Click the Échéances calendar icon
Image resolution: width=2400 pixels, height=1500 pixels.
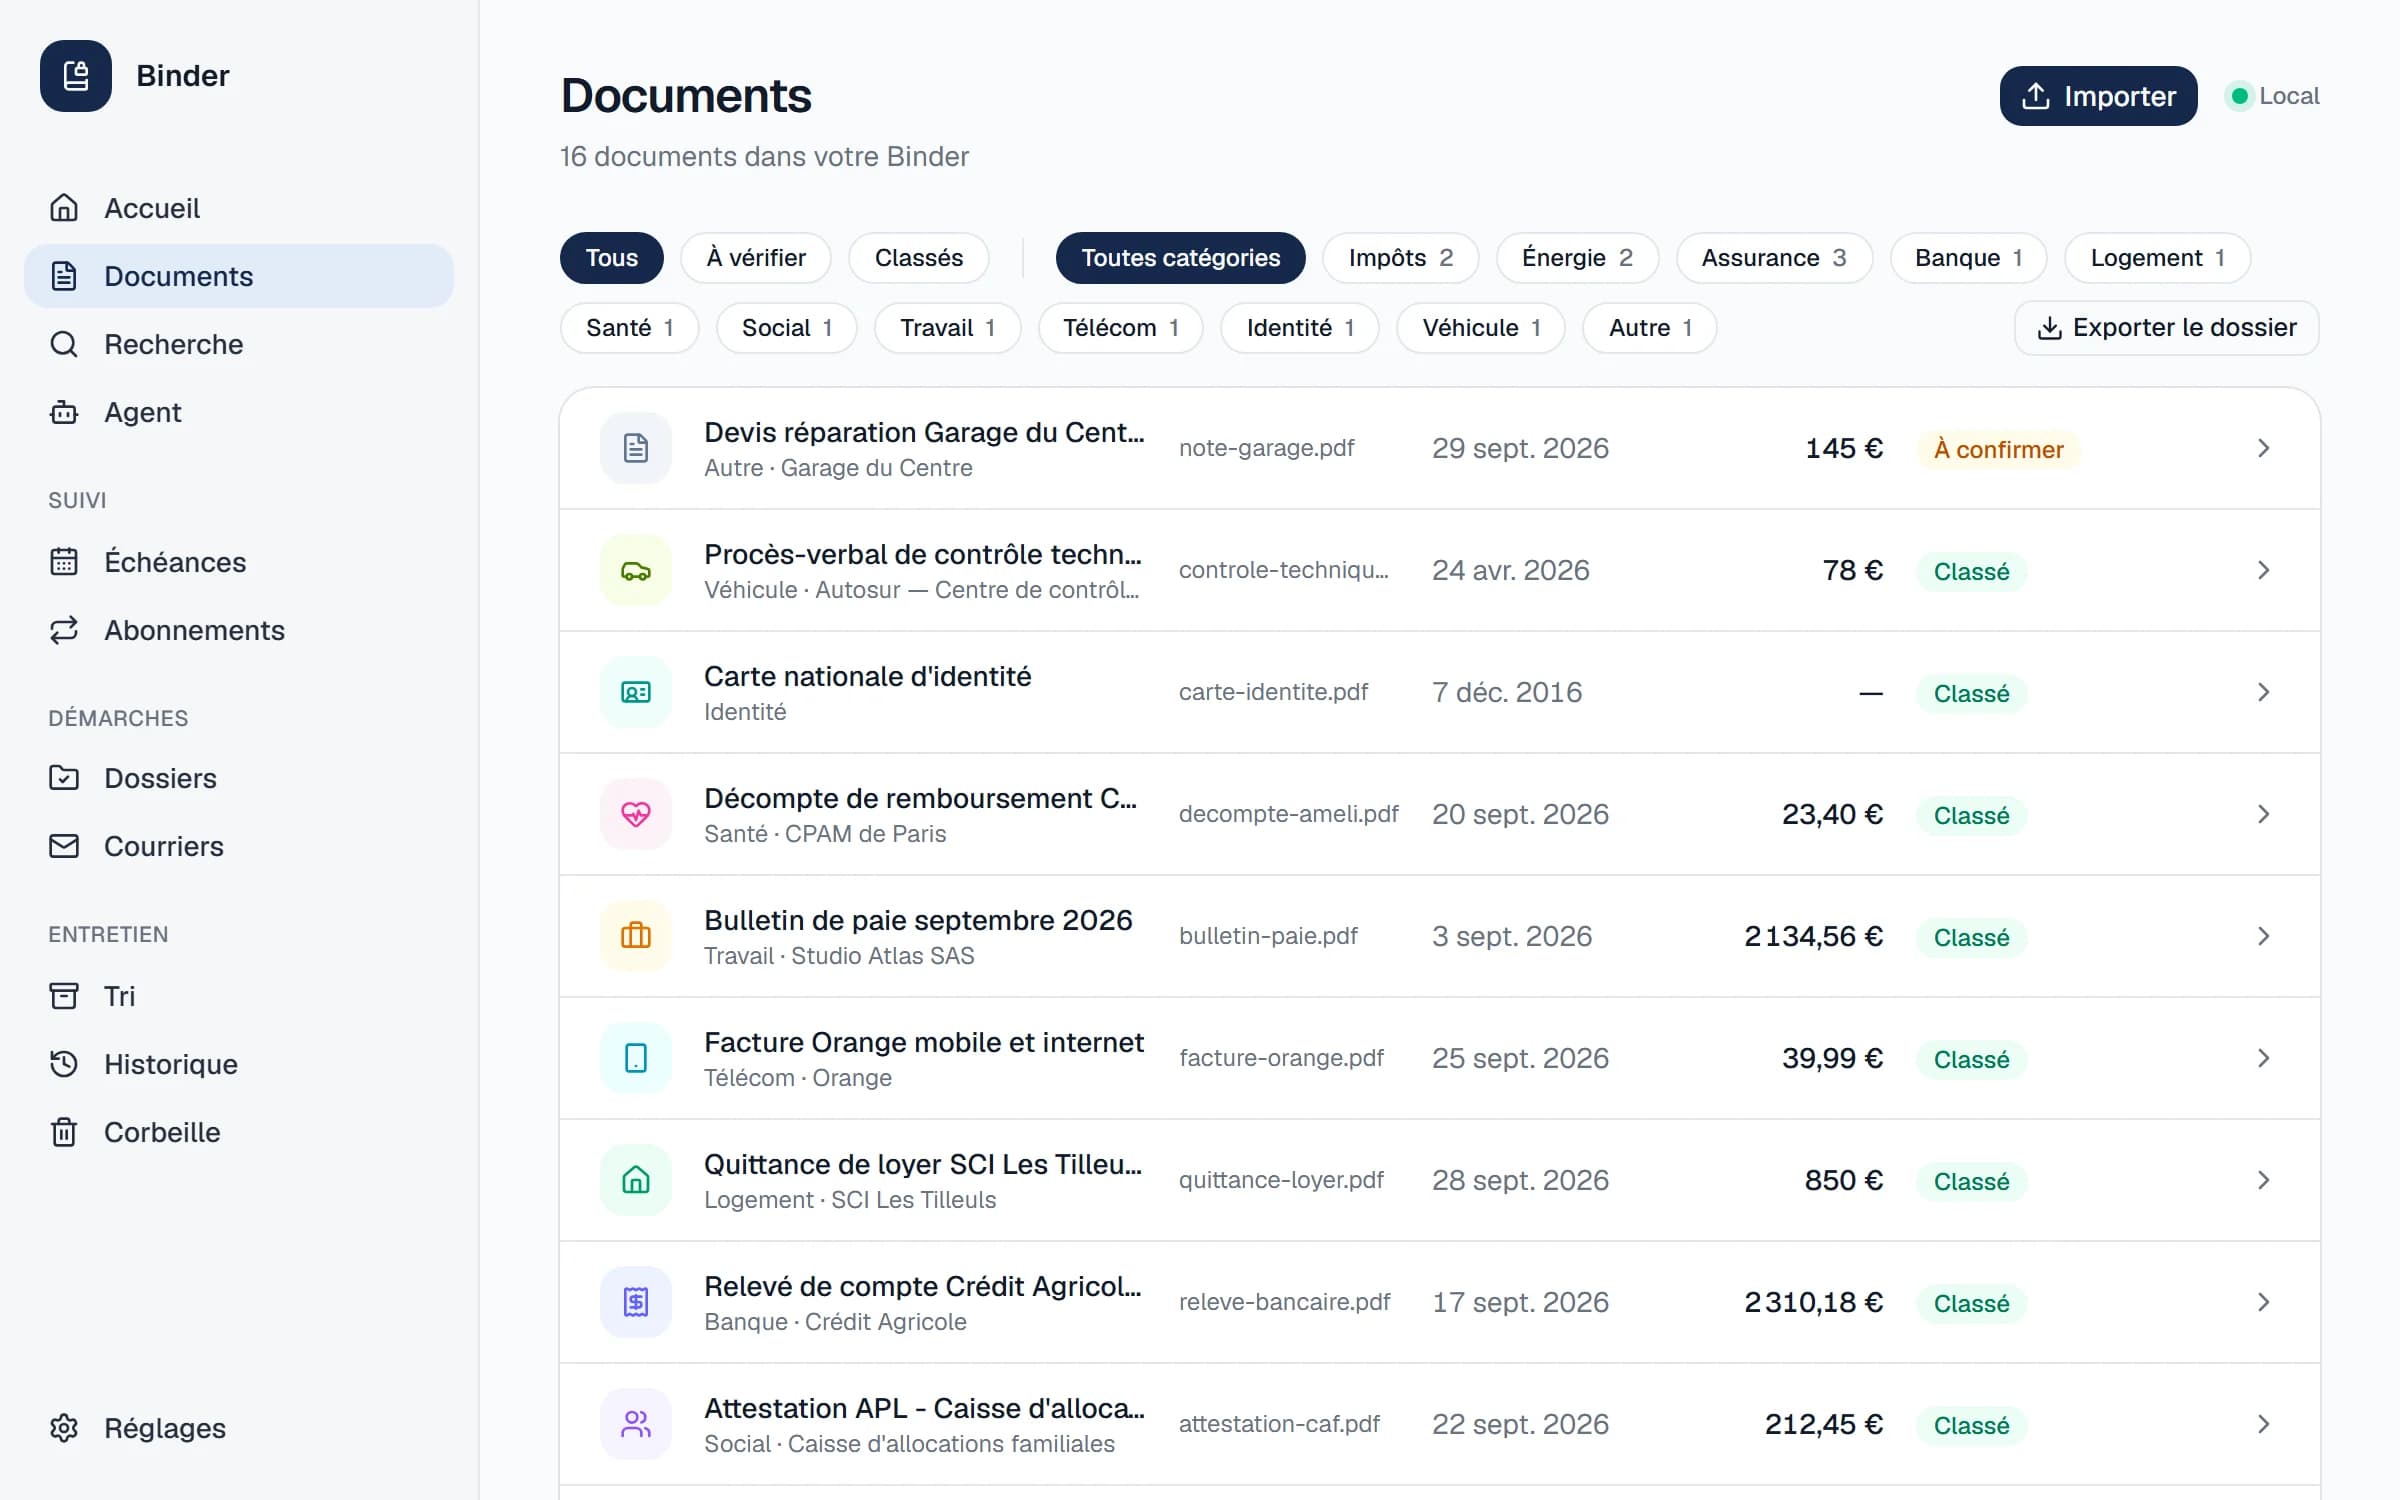(x=64, y=562)
